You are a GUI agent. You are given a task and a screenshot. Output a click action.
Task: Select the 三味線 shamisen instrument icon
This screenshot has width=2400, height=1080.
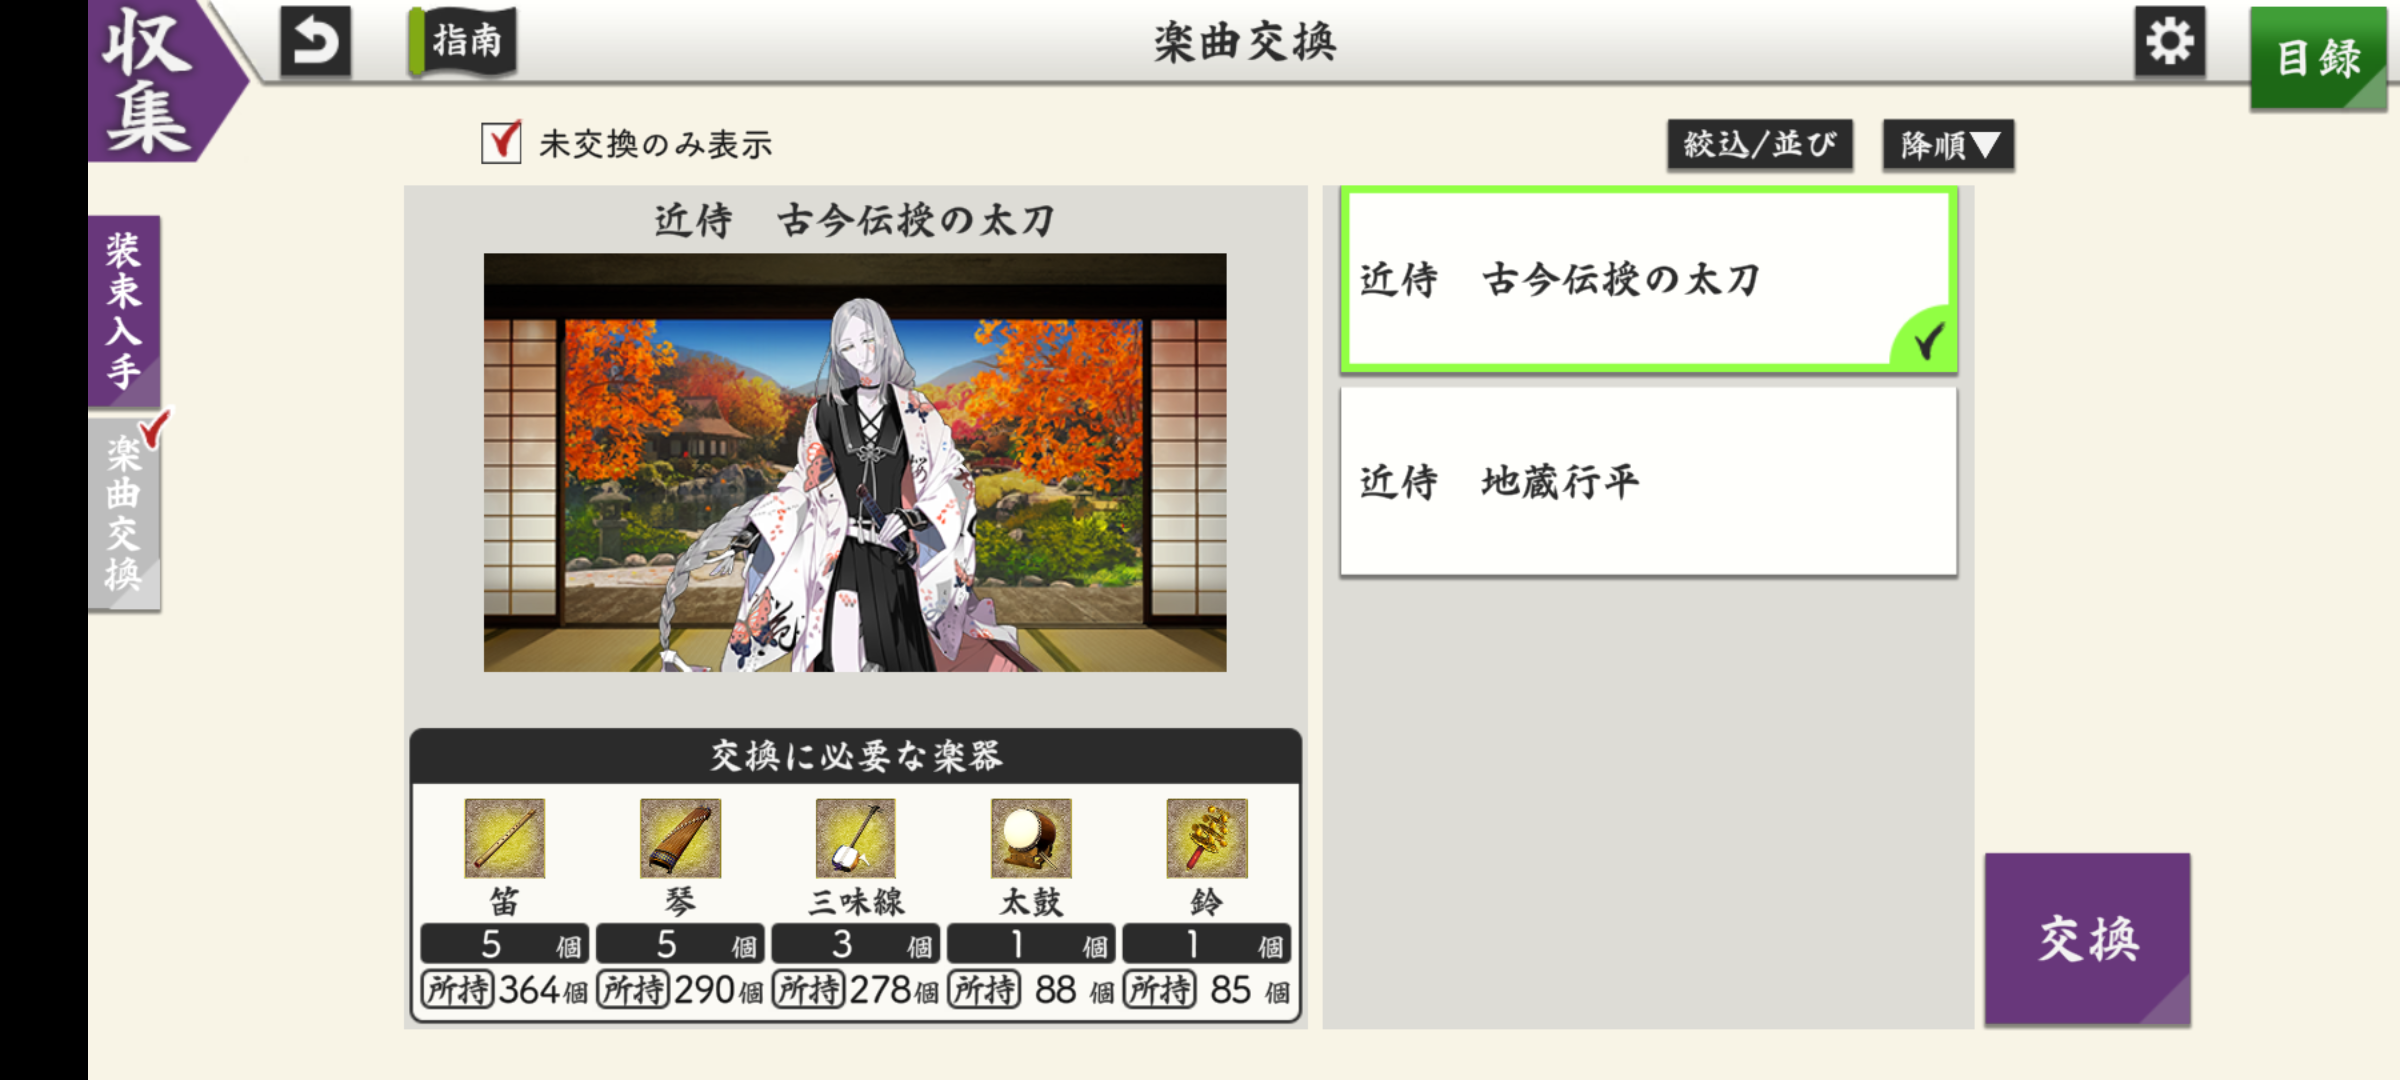pos(855,838)
